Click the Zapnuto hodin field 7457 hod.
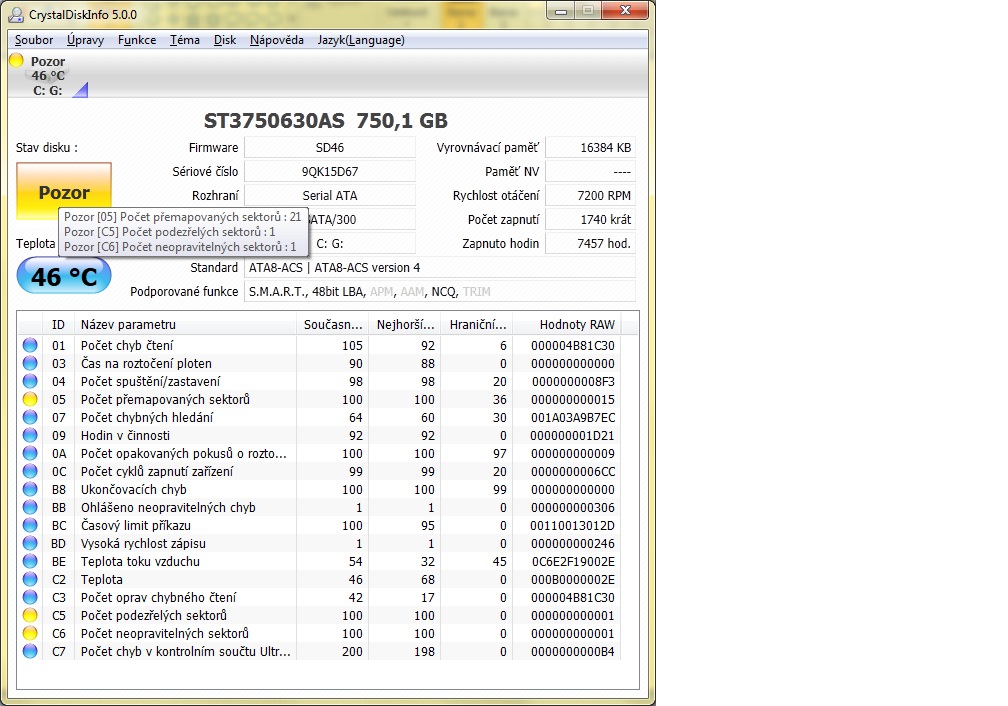 pyautogui.click(x=590, y=243)
